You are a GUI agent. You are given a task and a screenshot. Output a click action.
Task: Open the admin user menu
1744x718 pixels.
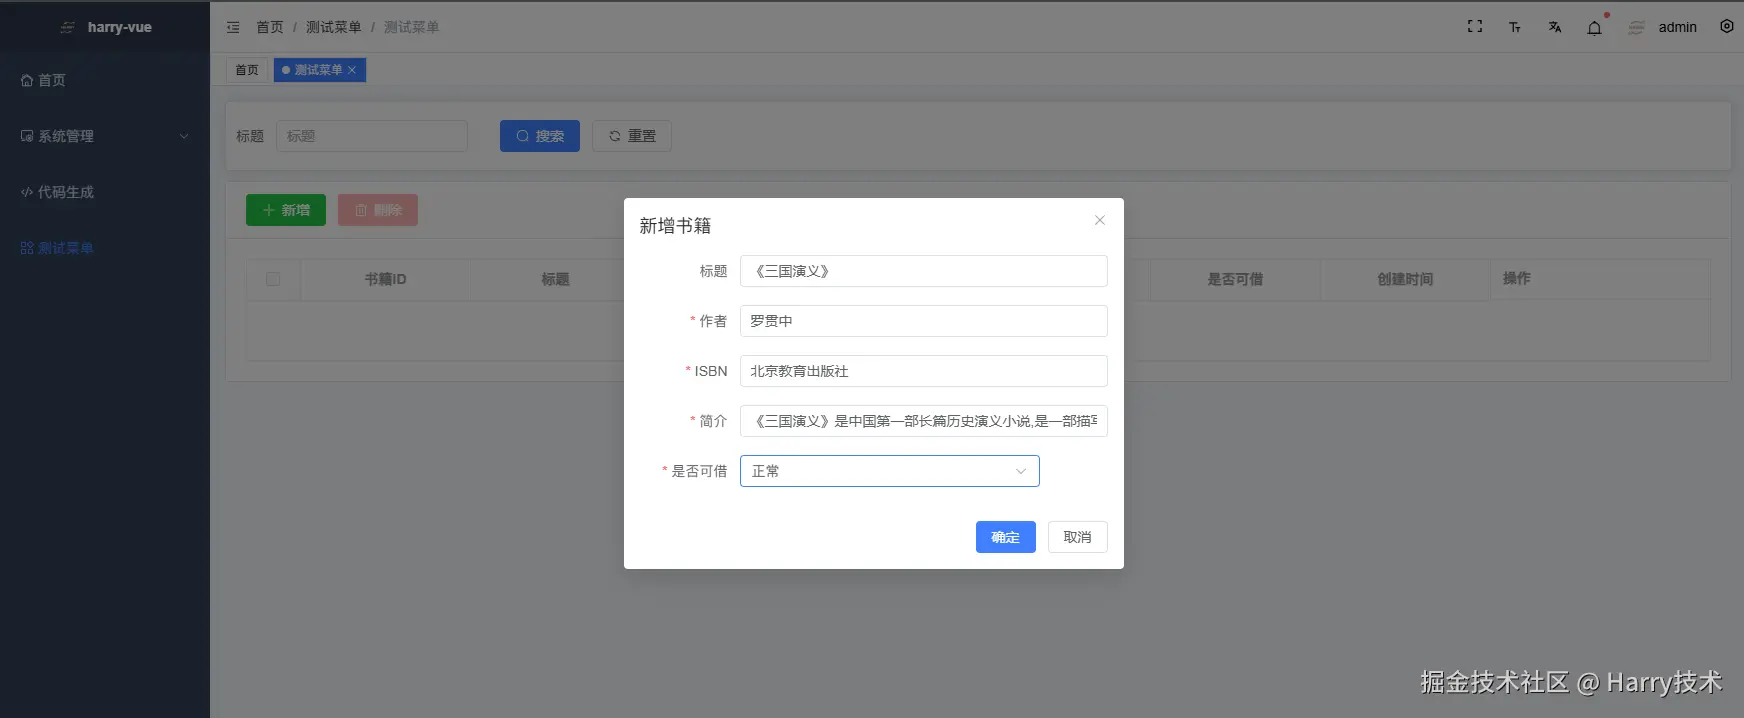pyautogui.click(x=1677, y=27)
